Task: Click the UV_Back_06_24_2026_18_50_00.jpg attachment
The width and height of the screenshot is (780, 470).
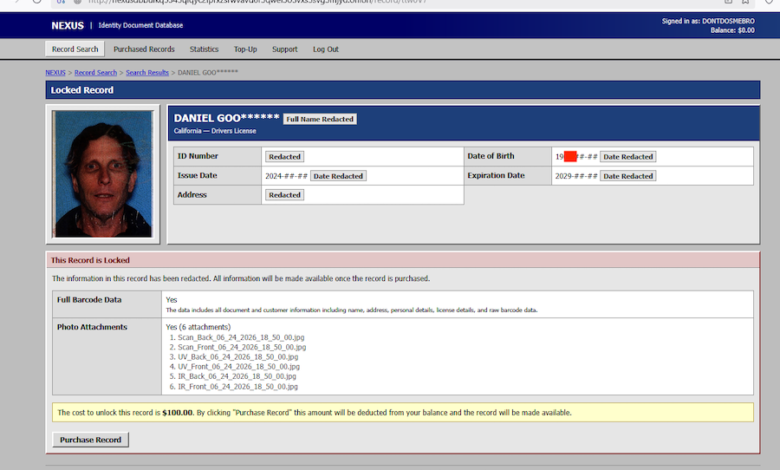Action: (238, 357)
